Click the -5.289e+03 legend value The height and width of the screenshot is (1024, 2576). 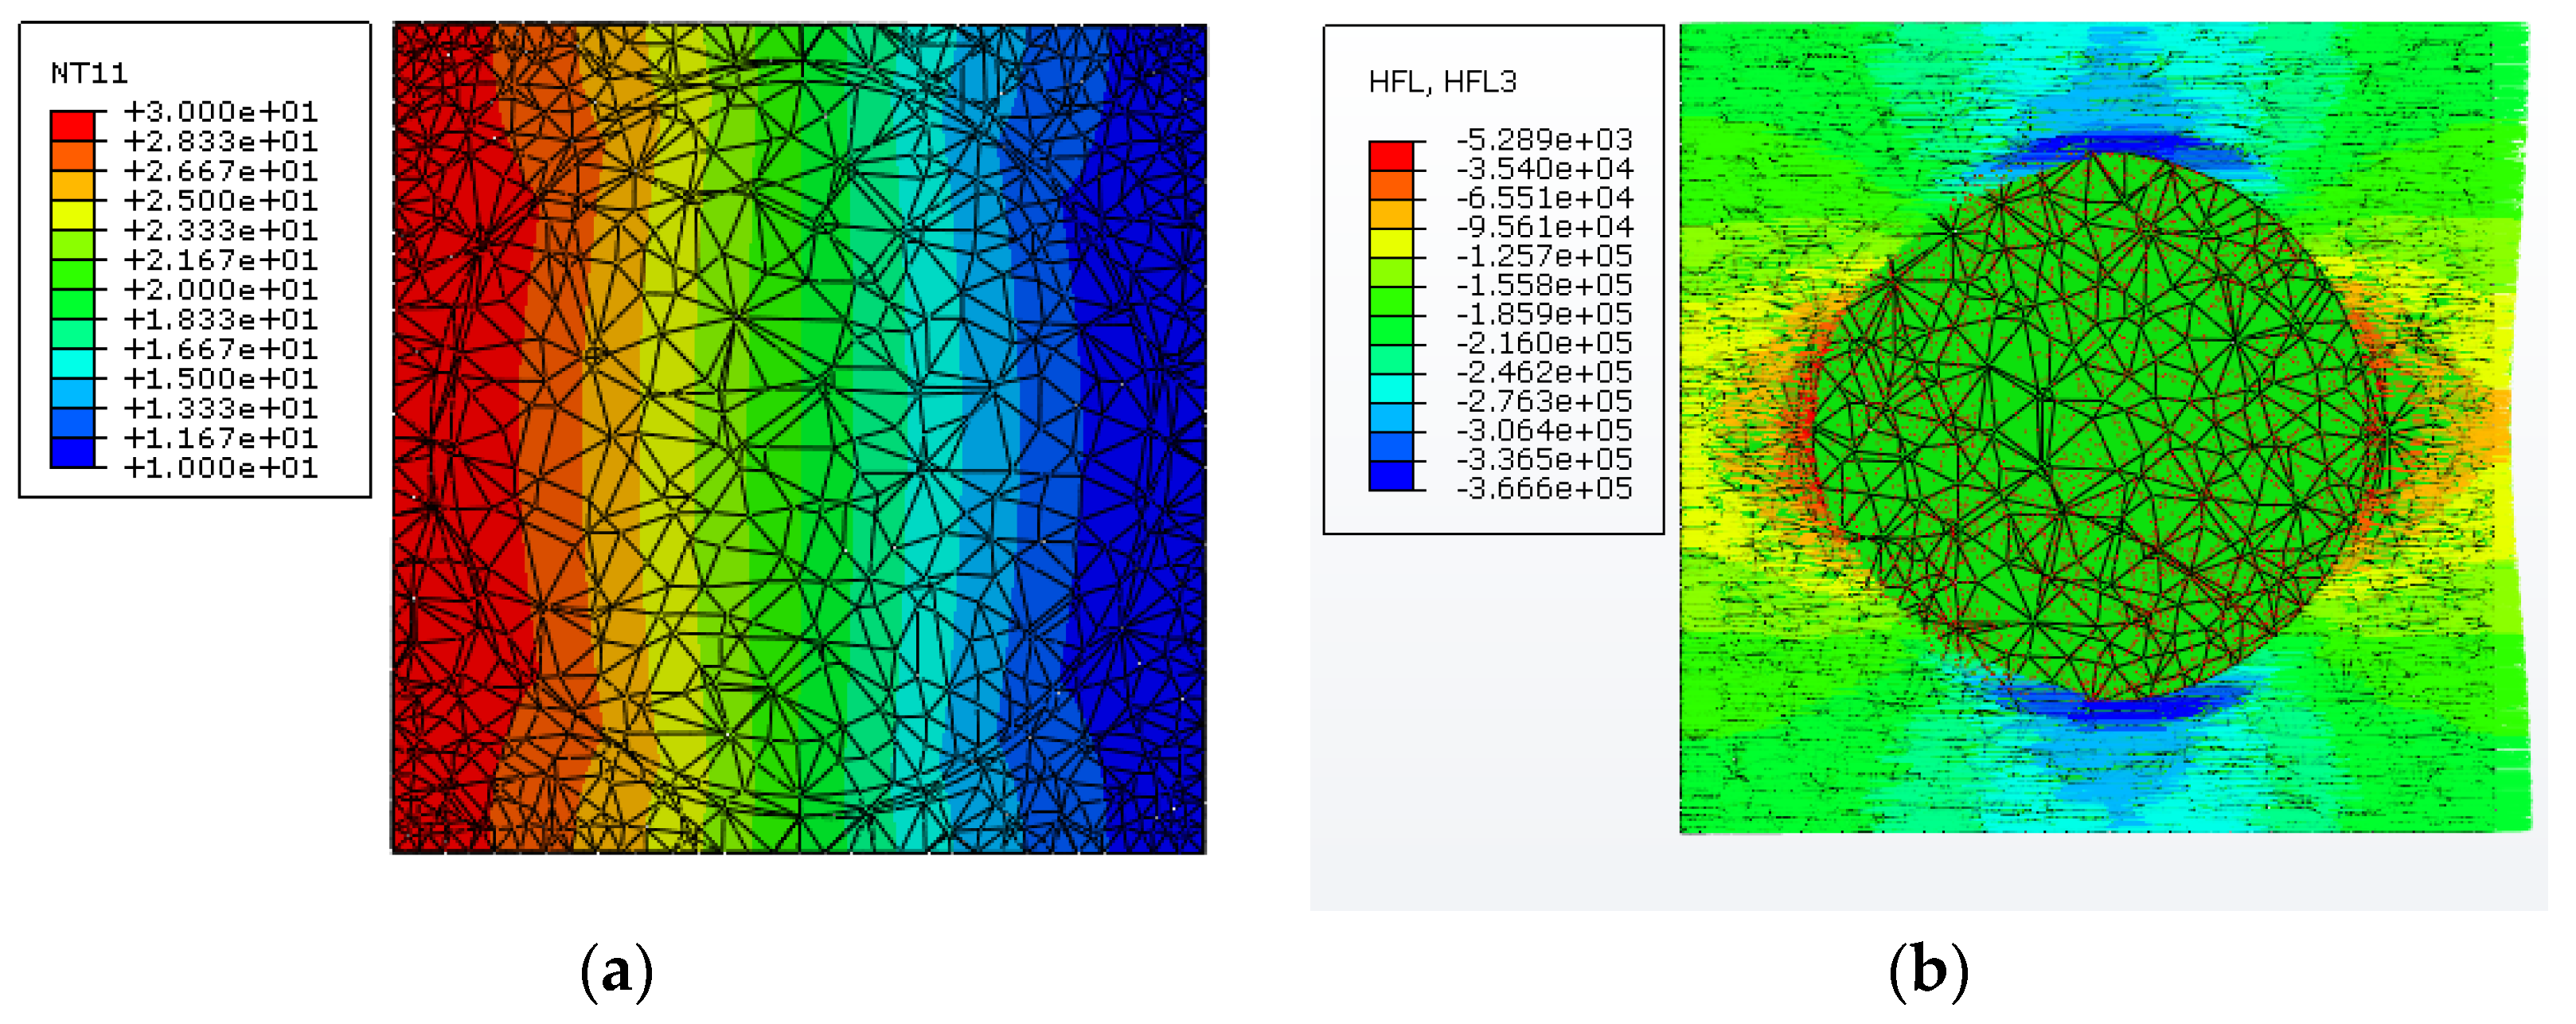pos(1544,139)
